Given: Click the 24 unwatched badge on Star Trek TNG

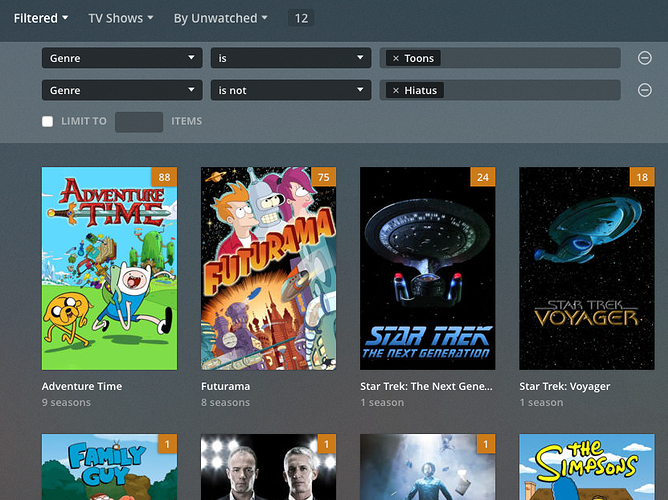Looking at the screenshot, I should 483,177.
